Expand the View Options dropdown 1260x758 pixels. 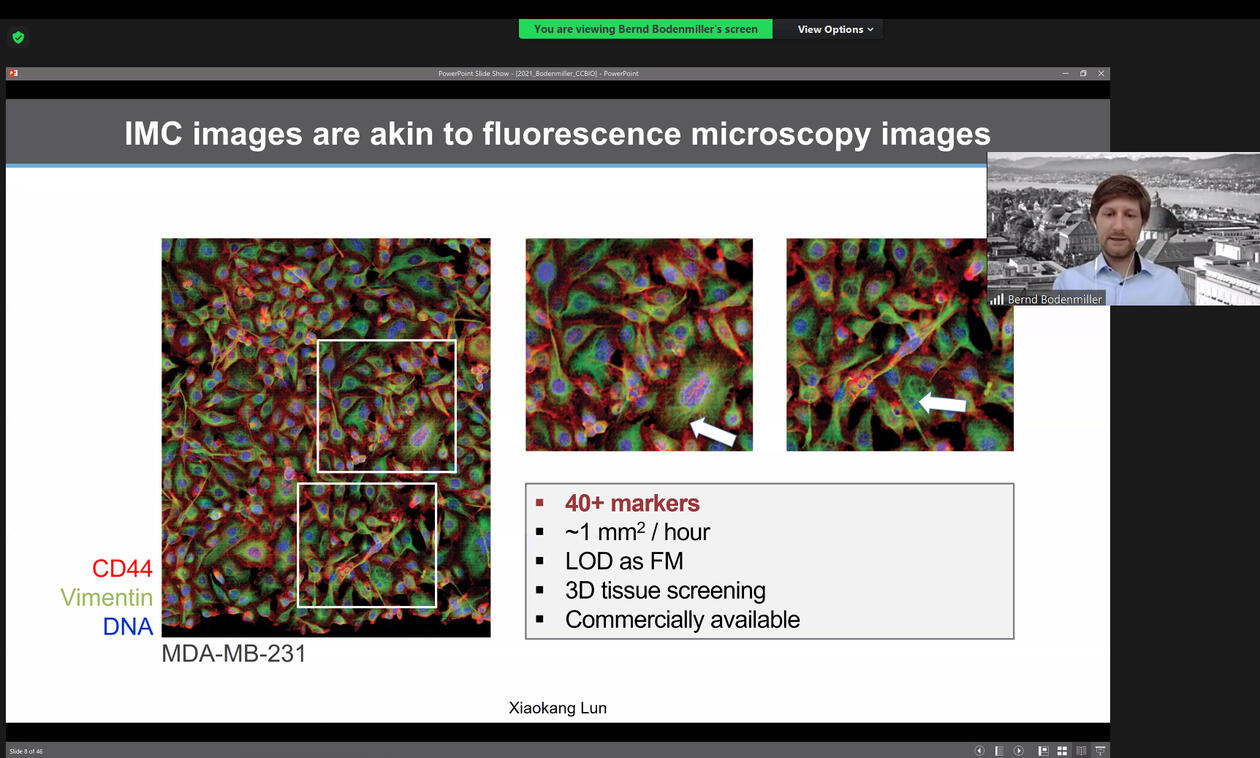[835, 29]
